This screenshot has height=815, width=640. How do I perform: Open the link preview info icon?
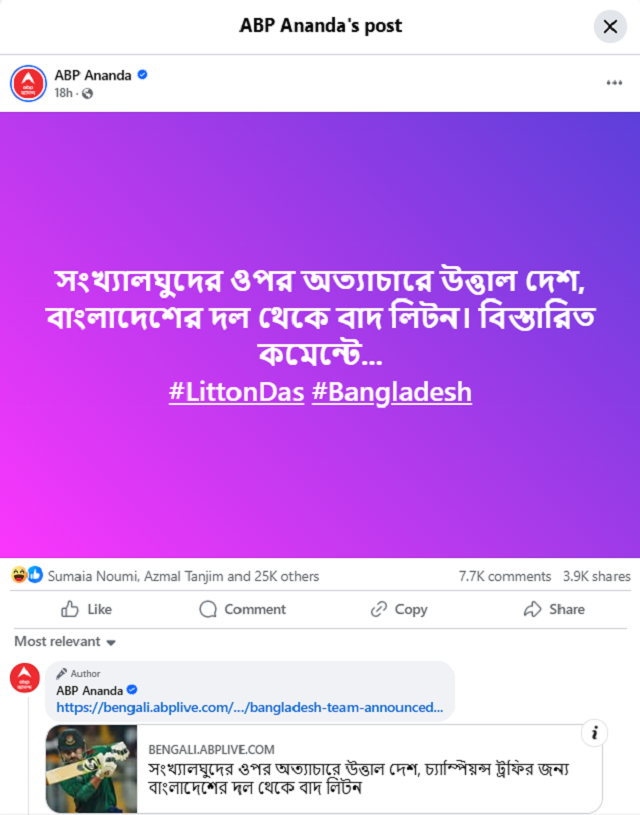[x=594, y=733]
